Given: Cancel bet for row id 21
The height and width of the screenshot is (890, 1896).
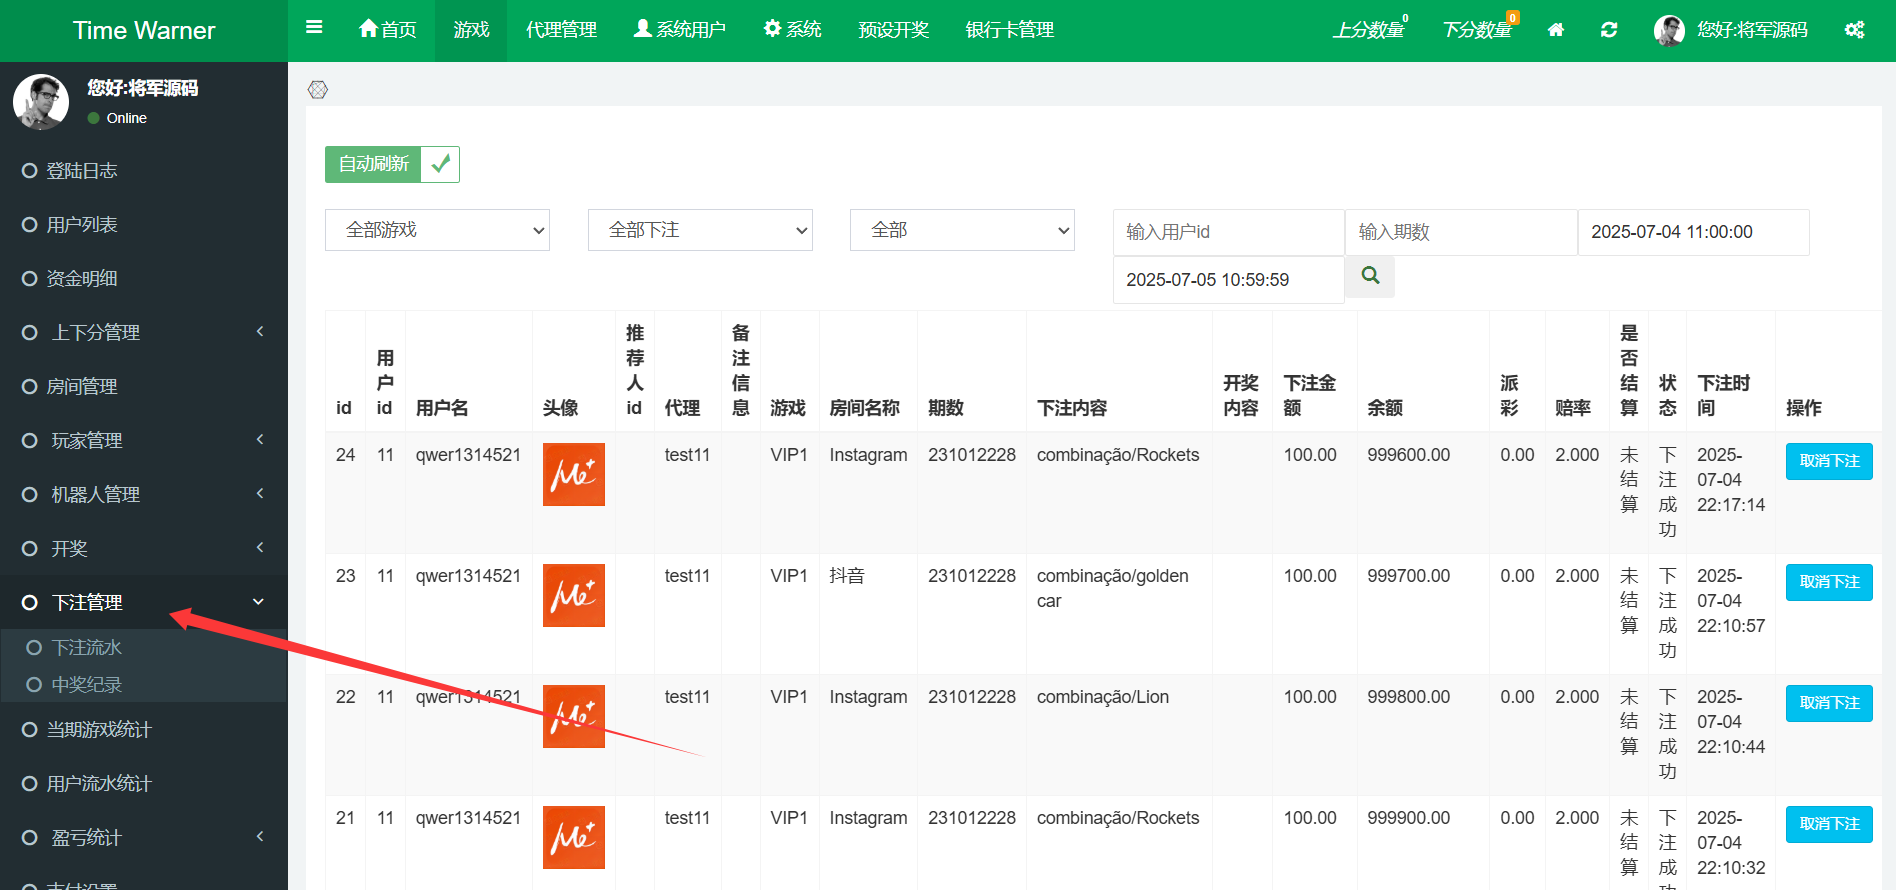Looking at the screenshot, I should 1829,824.
